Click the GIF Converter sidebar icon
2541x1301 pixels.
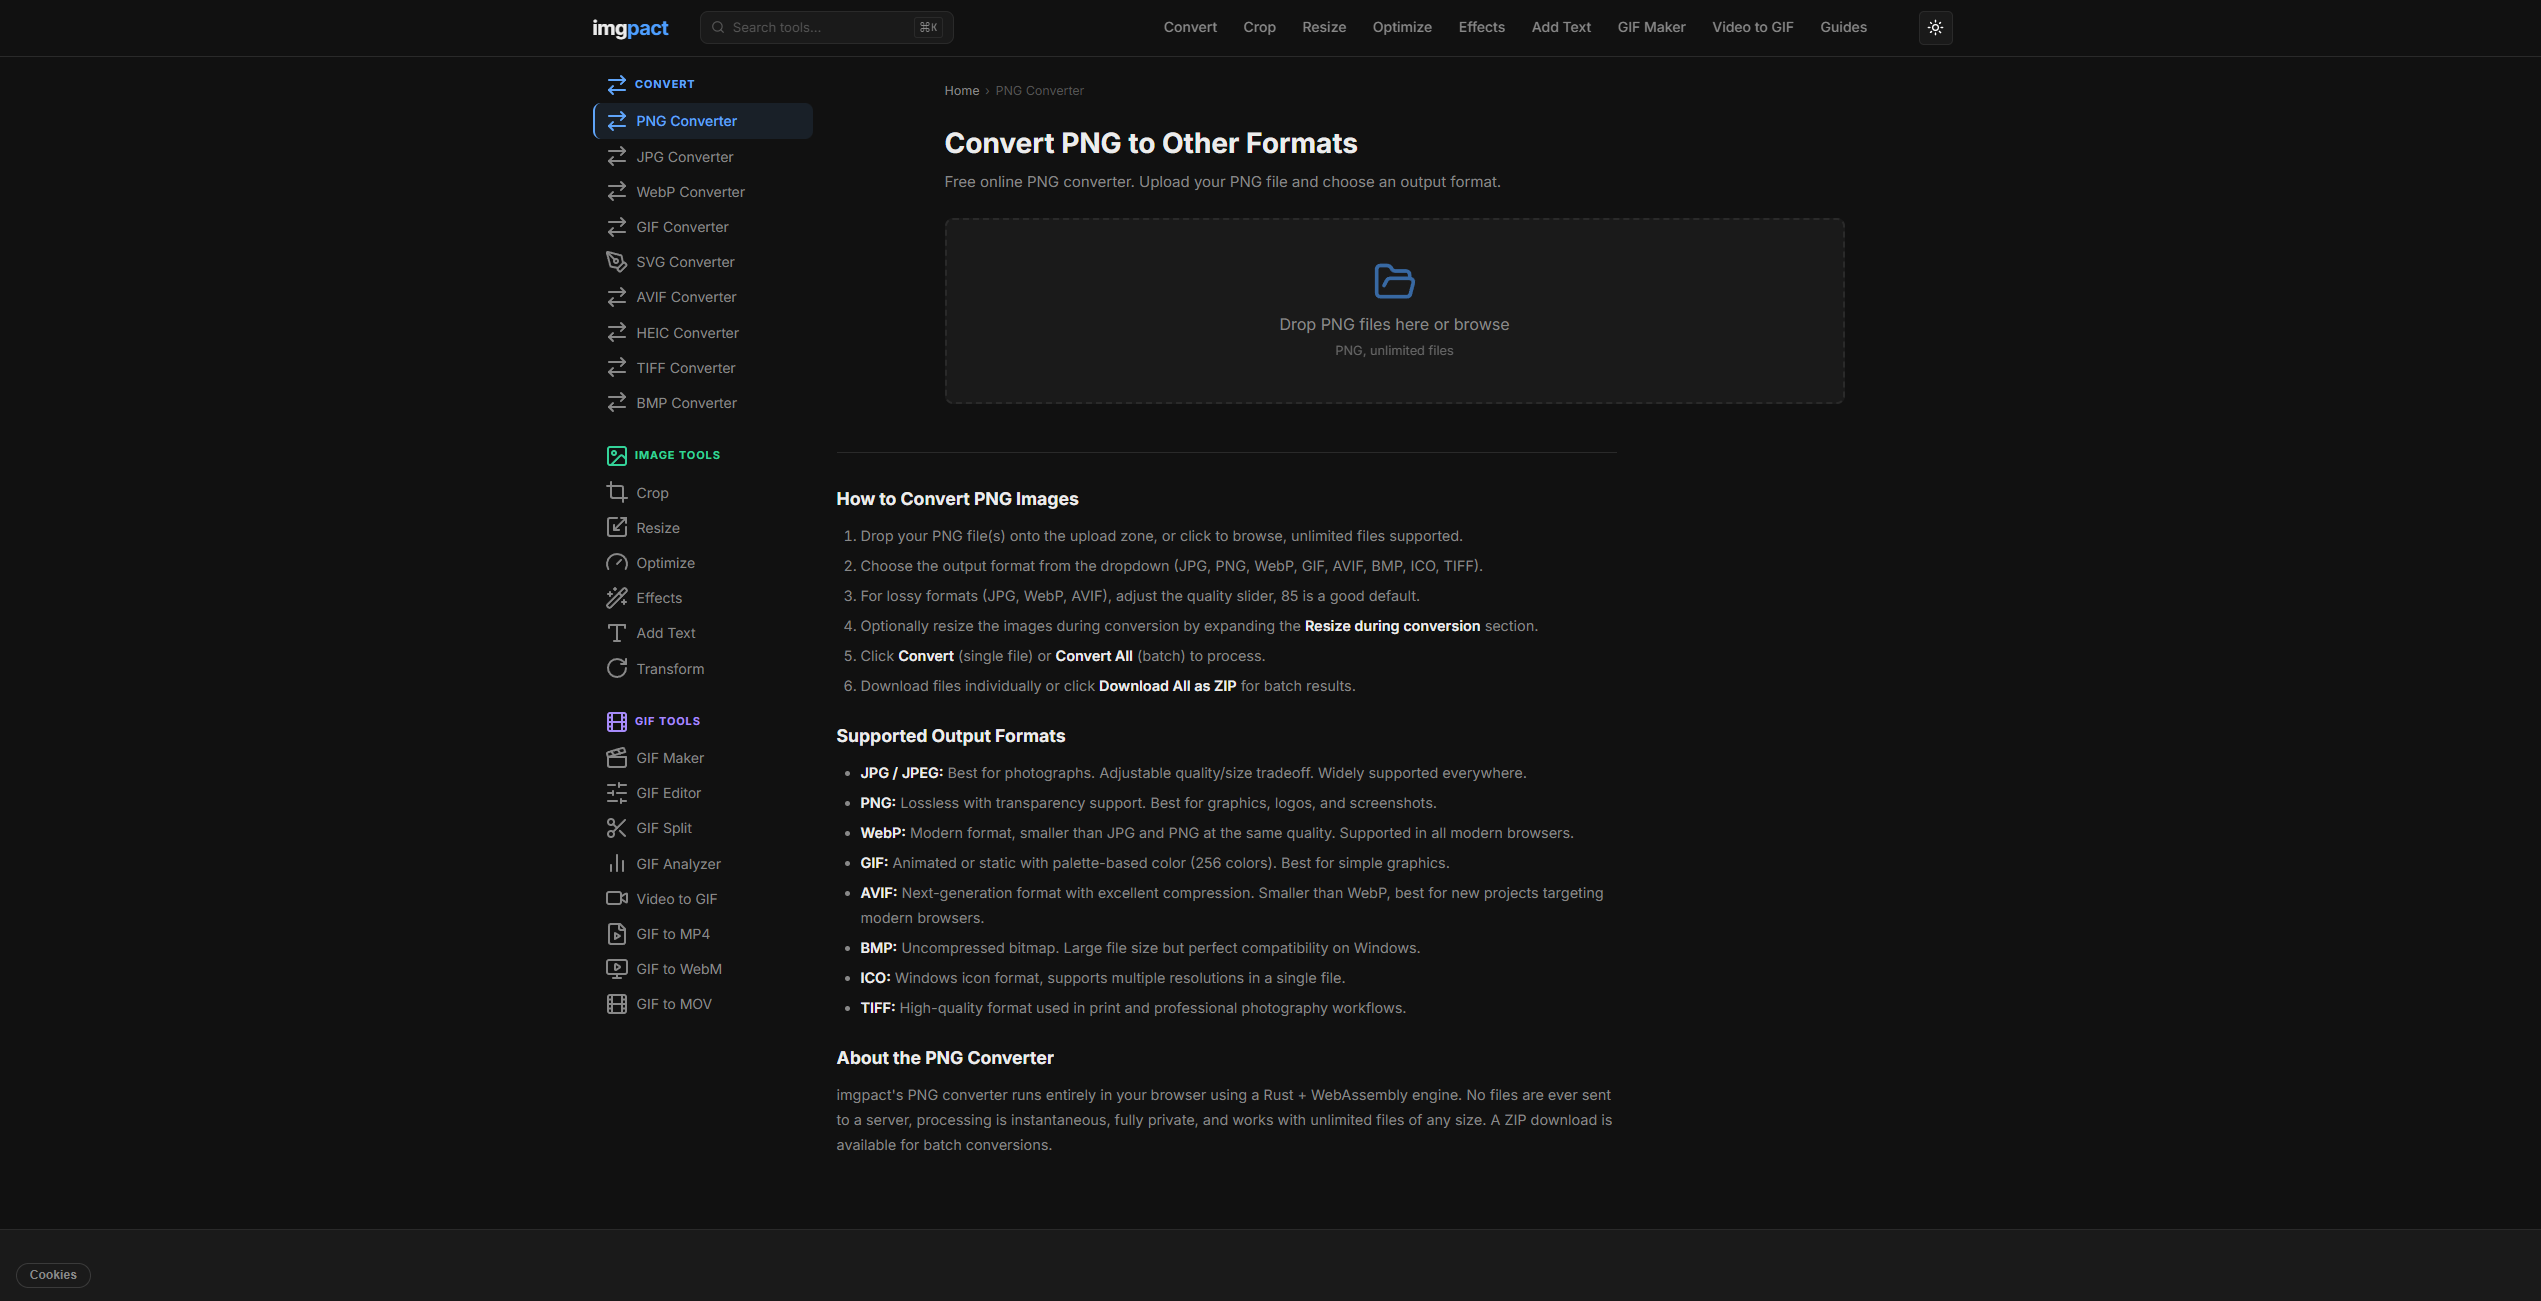point(617,227)
